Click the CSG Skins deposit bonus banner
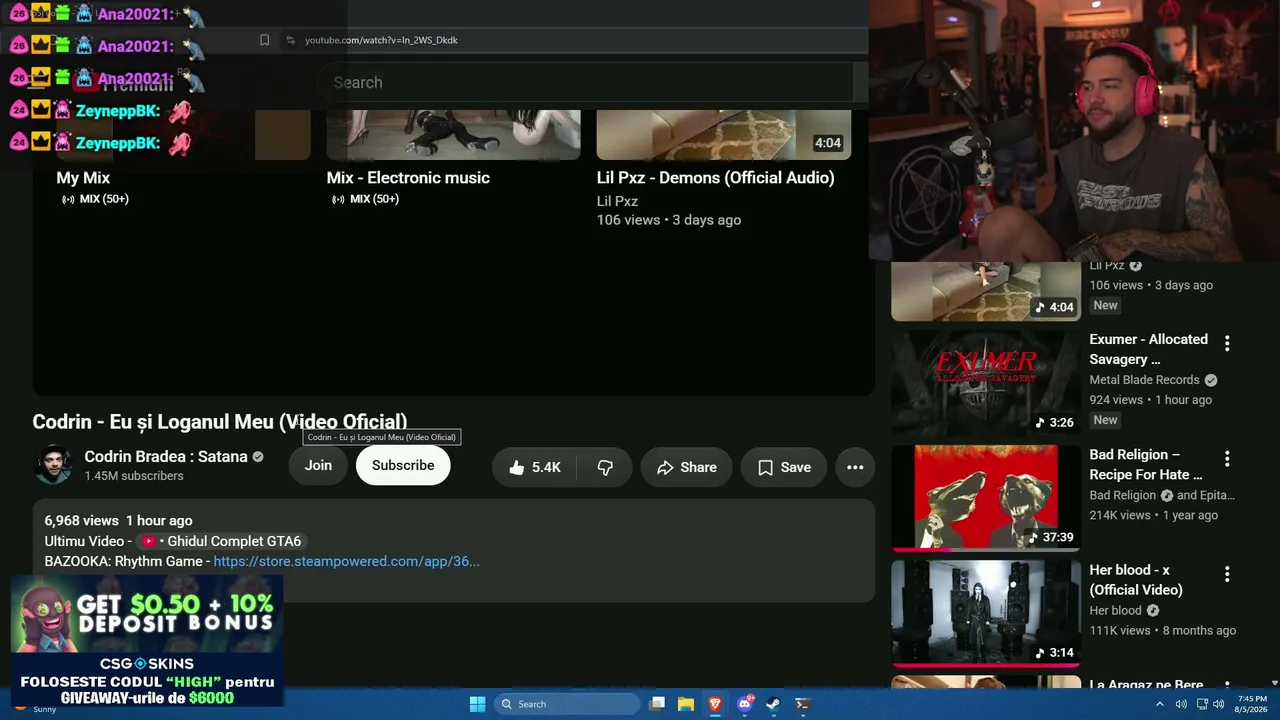This screenshot has width=1280, height=720. 147,641
